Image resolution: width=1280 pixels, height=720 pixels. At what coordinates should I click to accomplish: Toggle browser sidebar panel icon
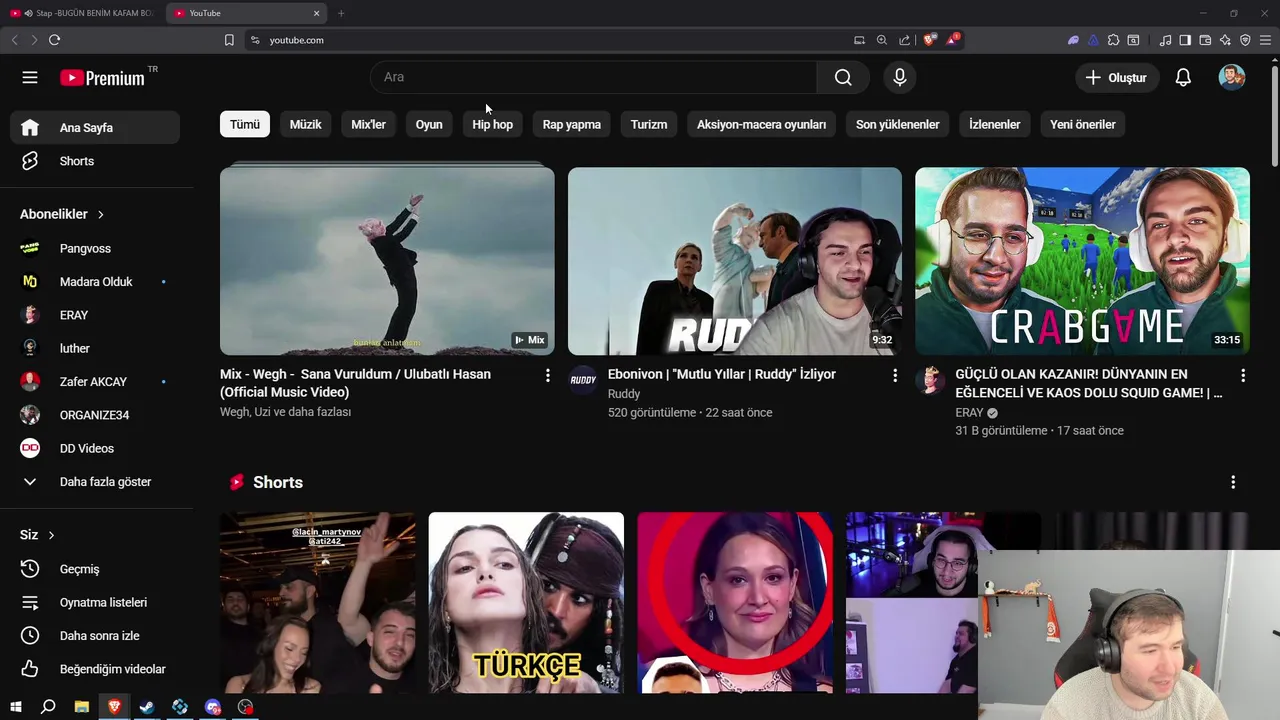point(1185,40)
